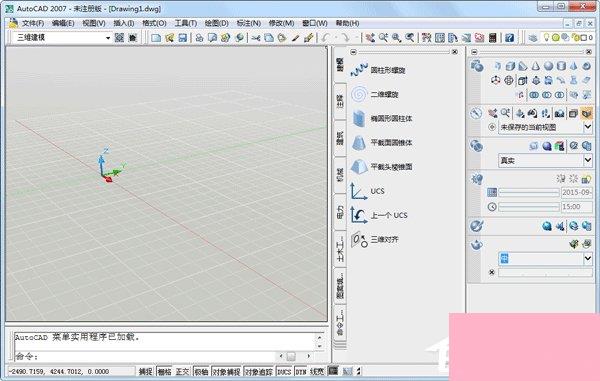Click the Union boolean icon in dashboard

coord(534,94)
